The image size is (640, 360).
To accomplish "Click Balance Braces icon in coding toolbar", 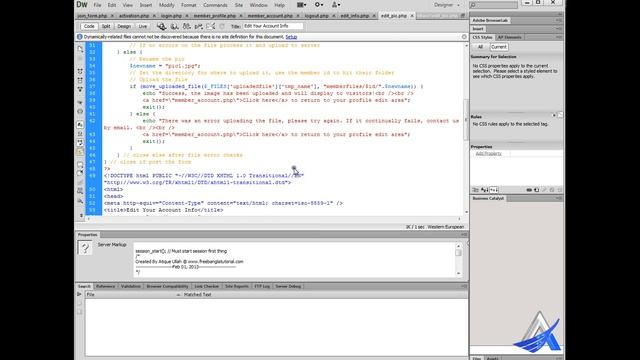I will (80, 111).
